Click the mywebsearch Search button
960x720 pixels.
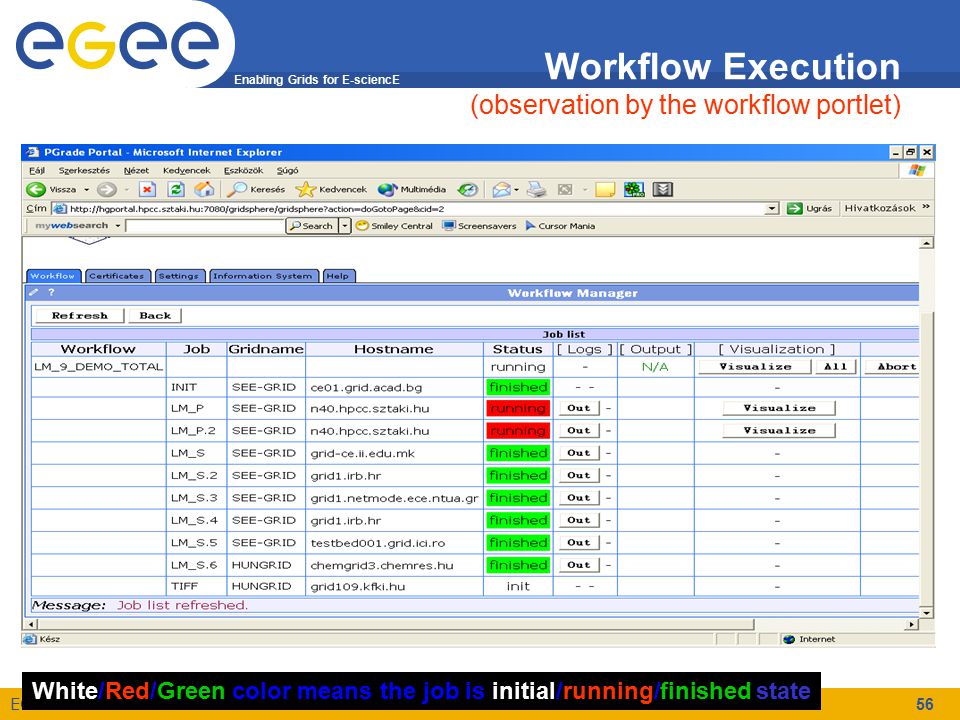(312, 226)
